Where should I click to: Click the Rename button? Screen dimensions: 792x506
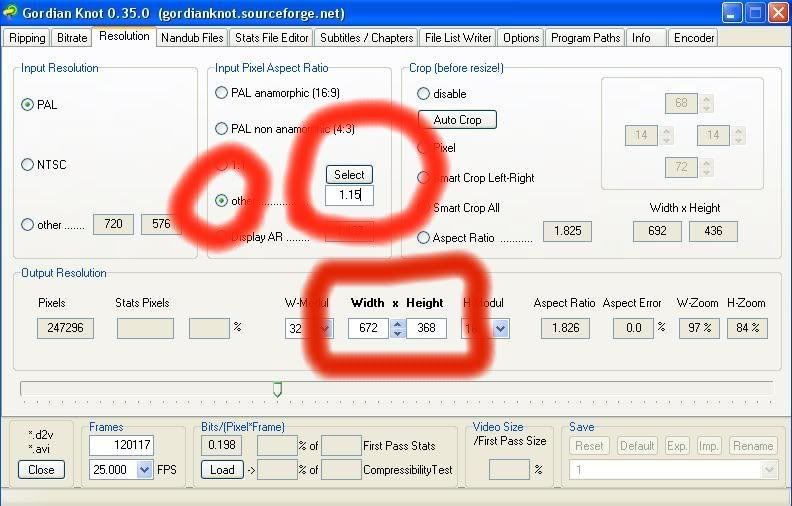753,446
